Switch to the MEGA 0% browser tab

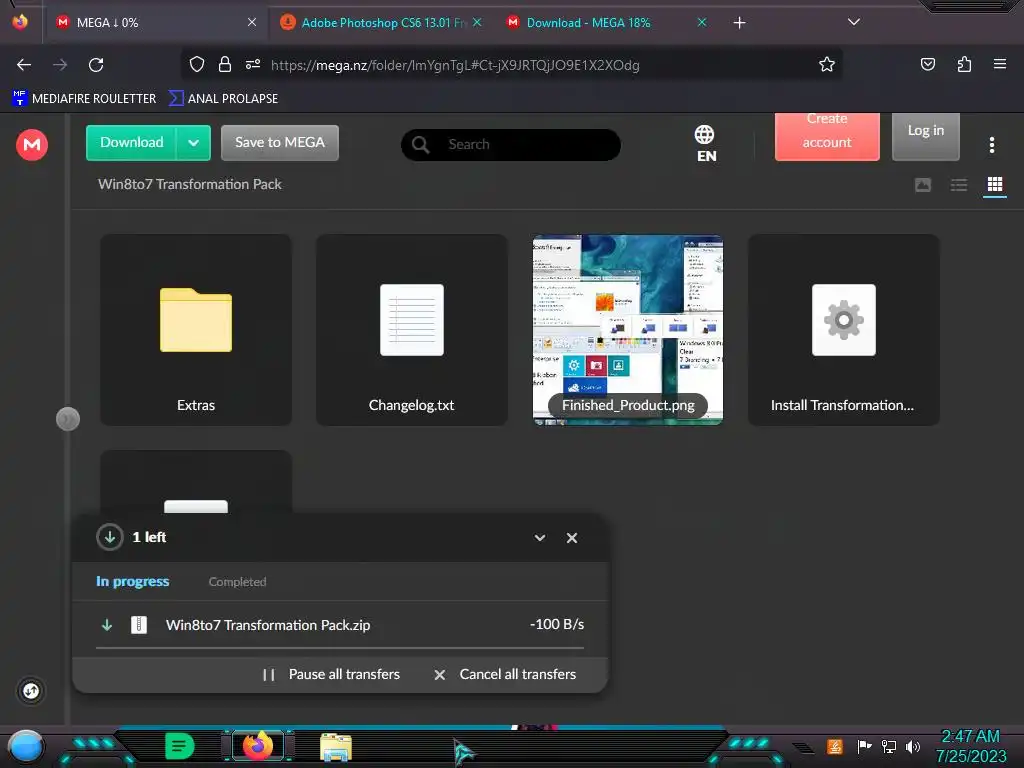(153, 23)
